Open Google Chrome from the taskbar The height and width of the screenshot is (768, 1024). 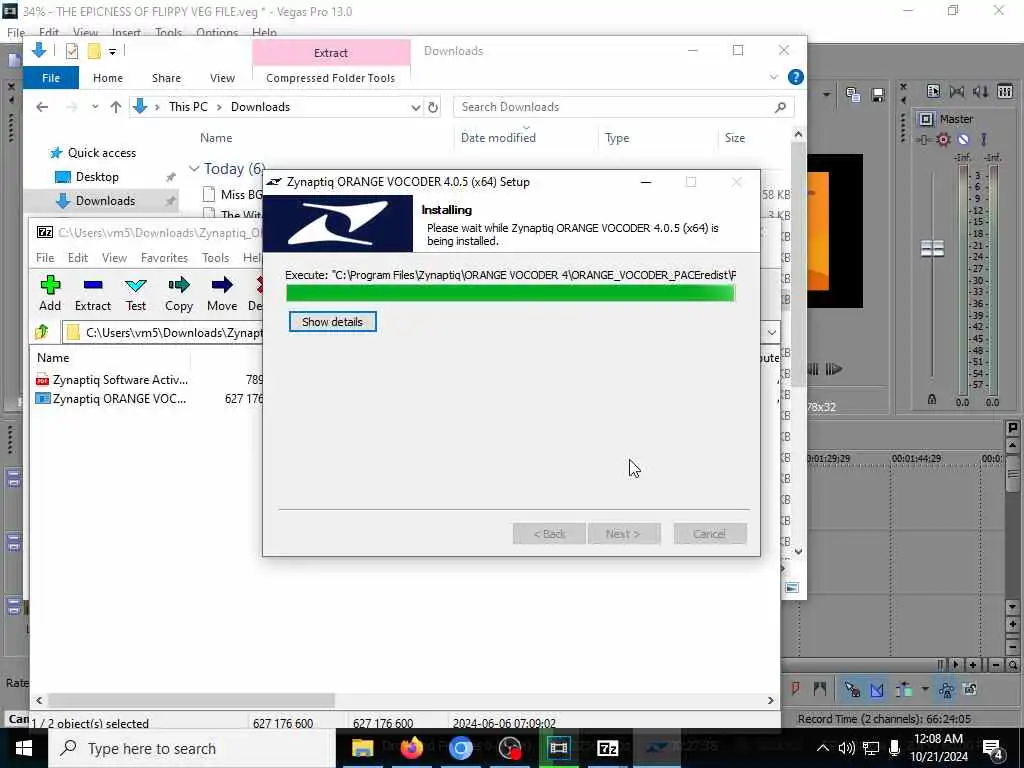click(x=460, y=748)
